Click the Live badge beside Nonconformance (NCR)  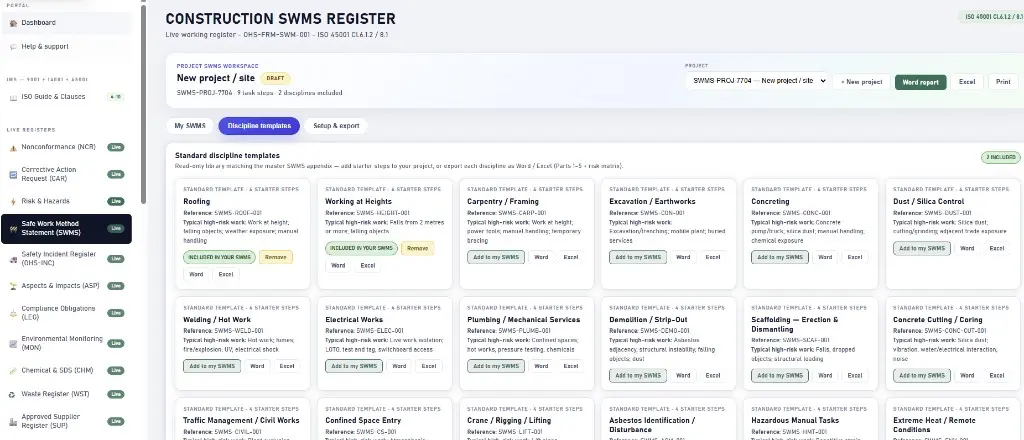coord(116,148)
